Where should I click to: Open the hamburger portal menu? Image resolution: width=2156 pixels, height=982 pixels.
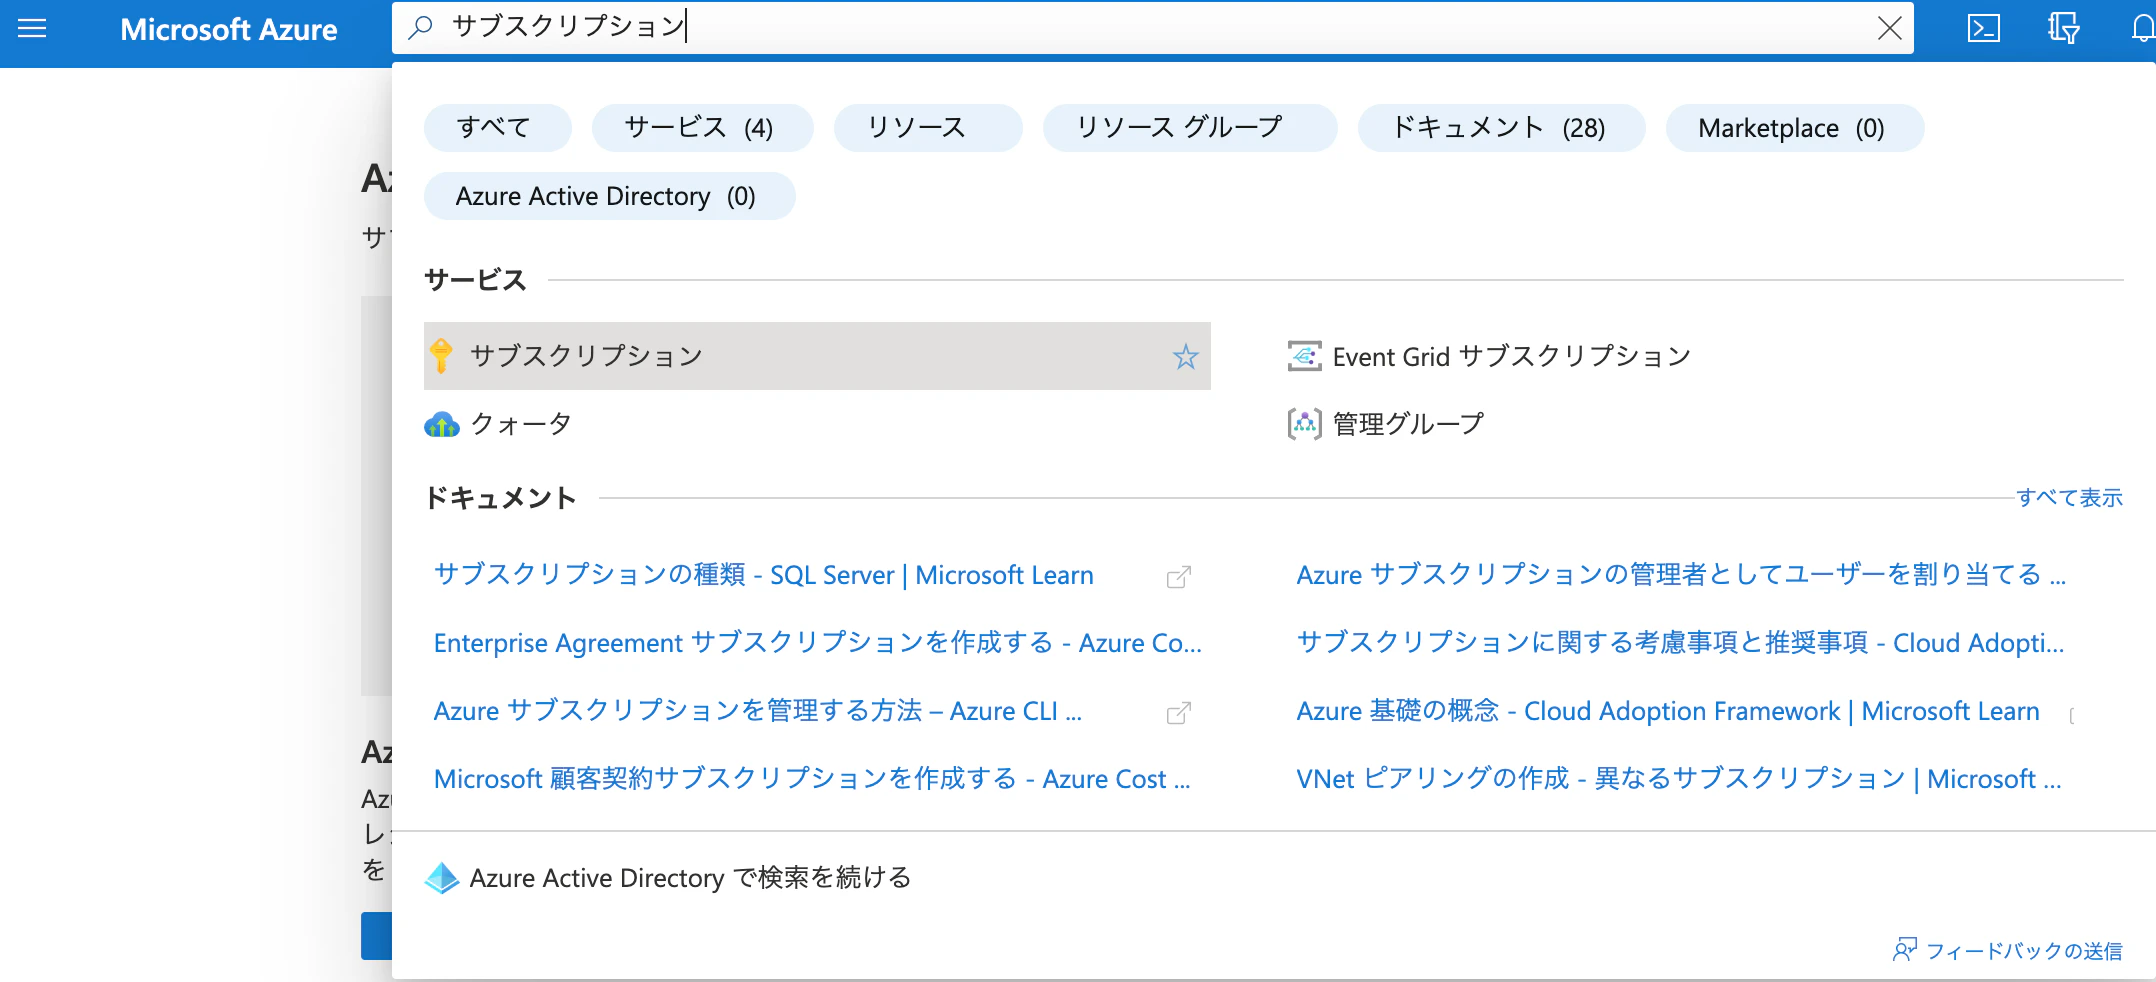(32, 28)
